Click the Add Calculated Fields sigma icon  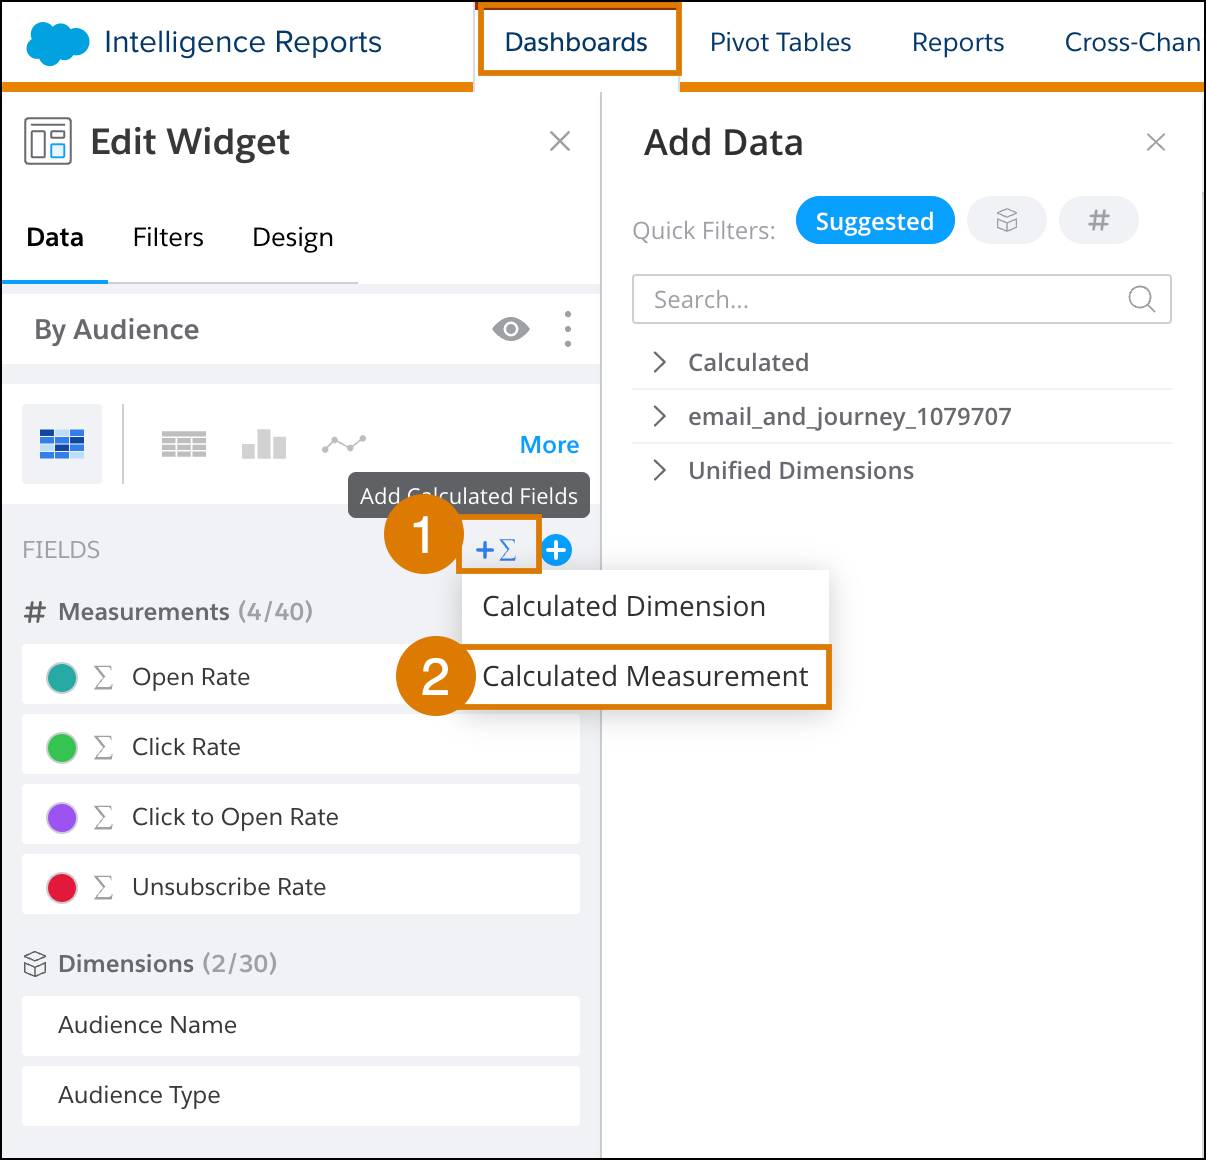(x=497, y=549)
